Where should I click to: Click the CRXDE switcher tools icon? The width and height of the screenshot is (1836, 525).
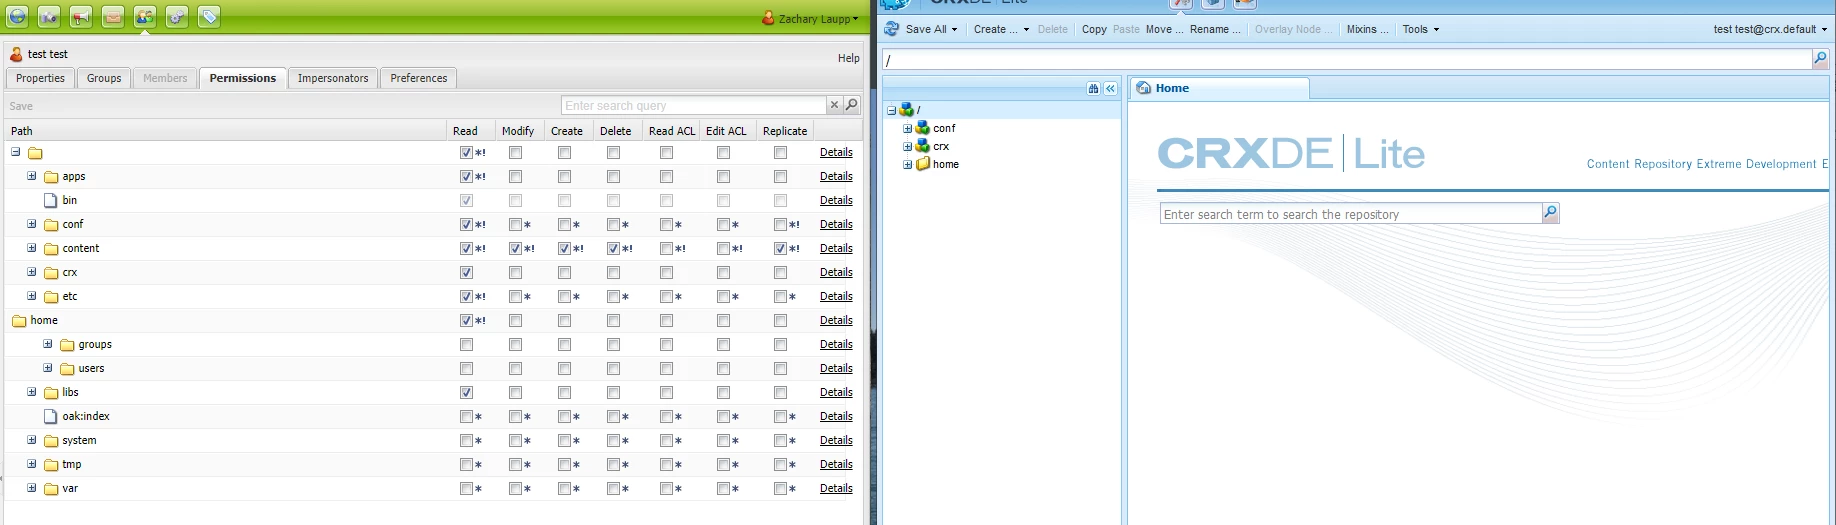click(x=1181, y=4)
